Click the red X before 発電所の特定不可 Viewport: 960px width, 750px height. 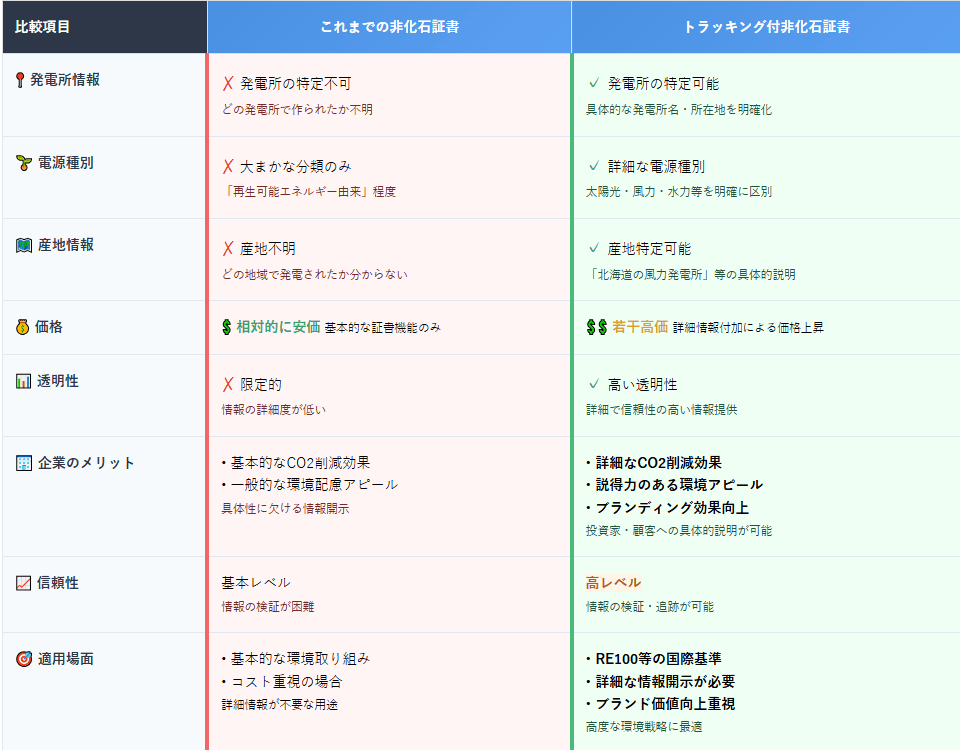click(228, 84)
